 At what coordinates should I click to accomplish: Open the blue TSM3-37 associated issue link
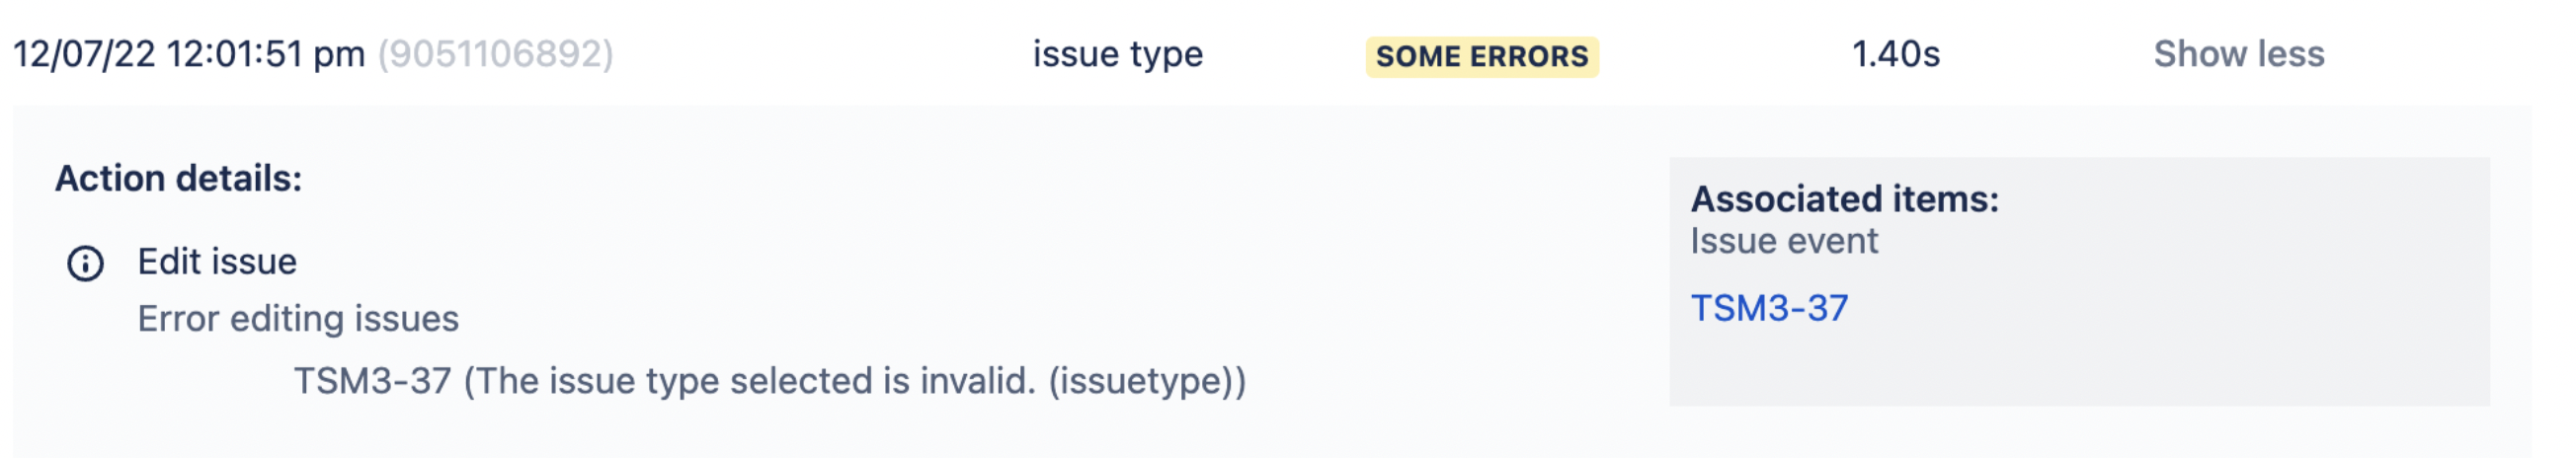click(1768, 308)
